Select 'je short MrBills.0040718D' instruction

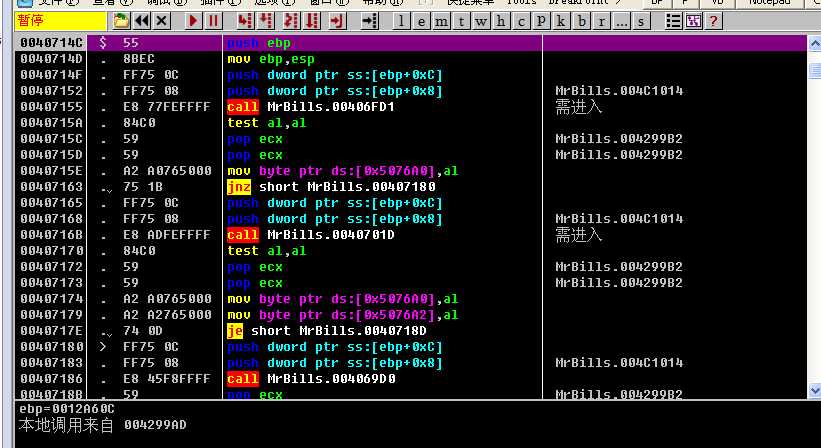327,331
